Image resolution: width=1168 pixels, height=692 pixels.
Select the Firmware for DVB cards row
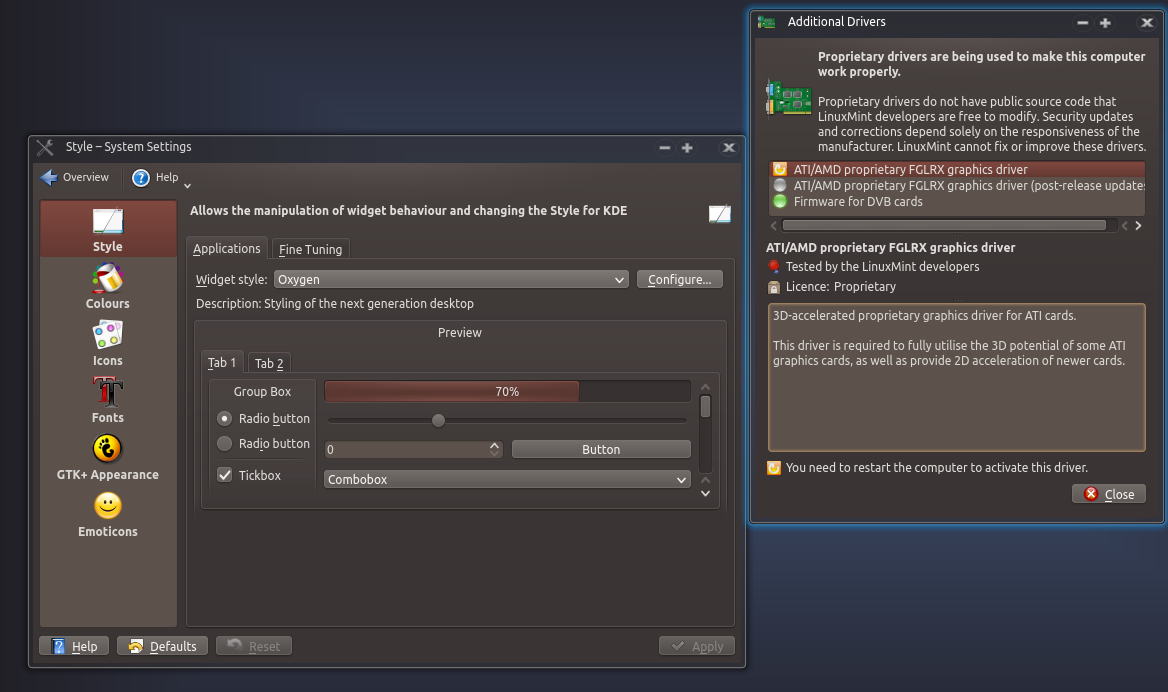(x=957, y=201)
